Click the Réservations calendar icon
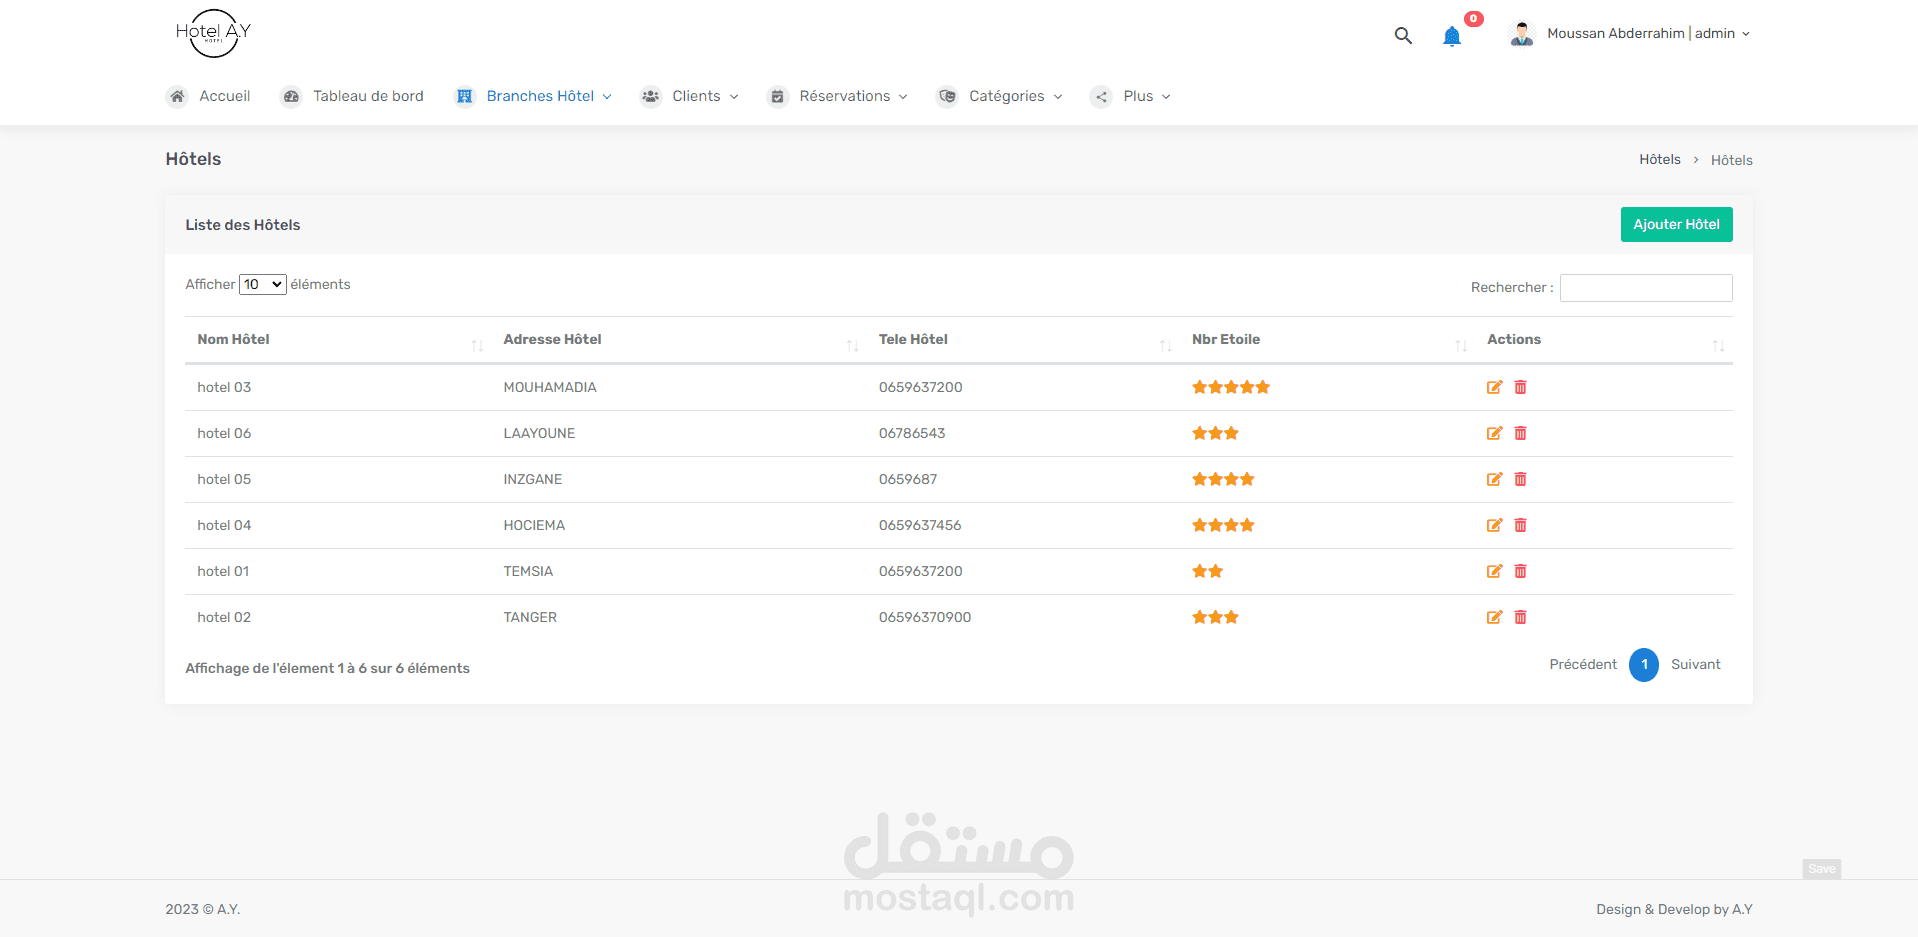 [x=777, y=97]
